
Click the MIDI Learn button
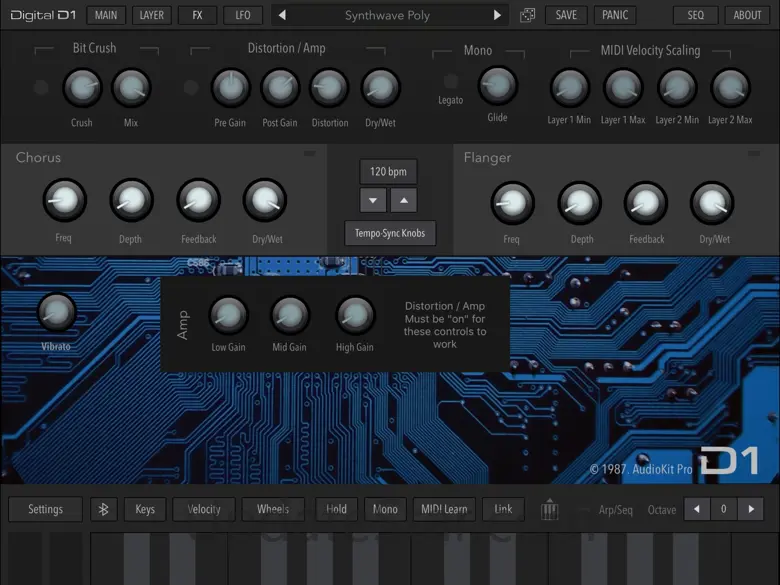tap(444, 509)
